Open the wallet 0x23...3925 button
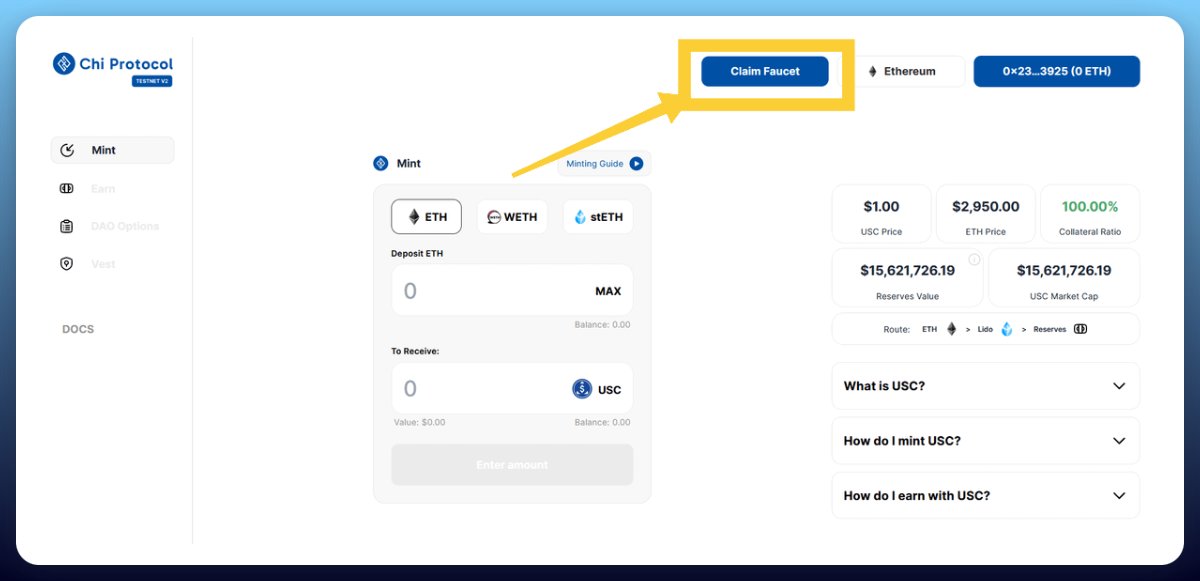The height and width of the screenshot is (581, 1200). click(x=1057, y=71)
